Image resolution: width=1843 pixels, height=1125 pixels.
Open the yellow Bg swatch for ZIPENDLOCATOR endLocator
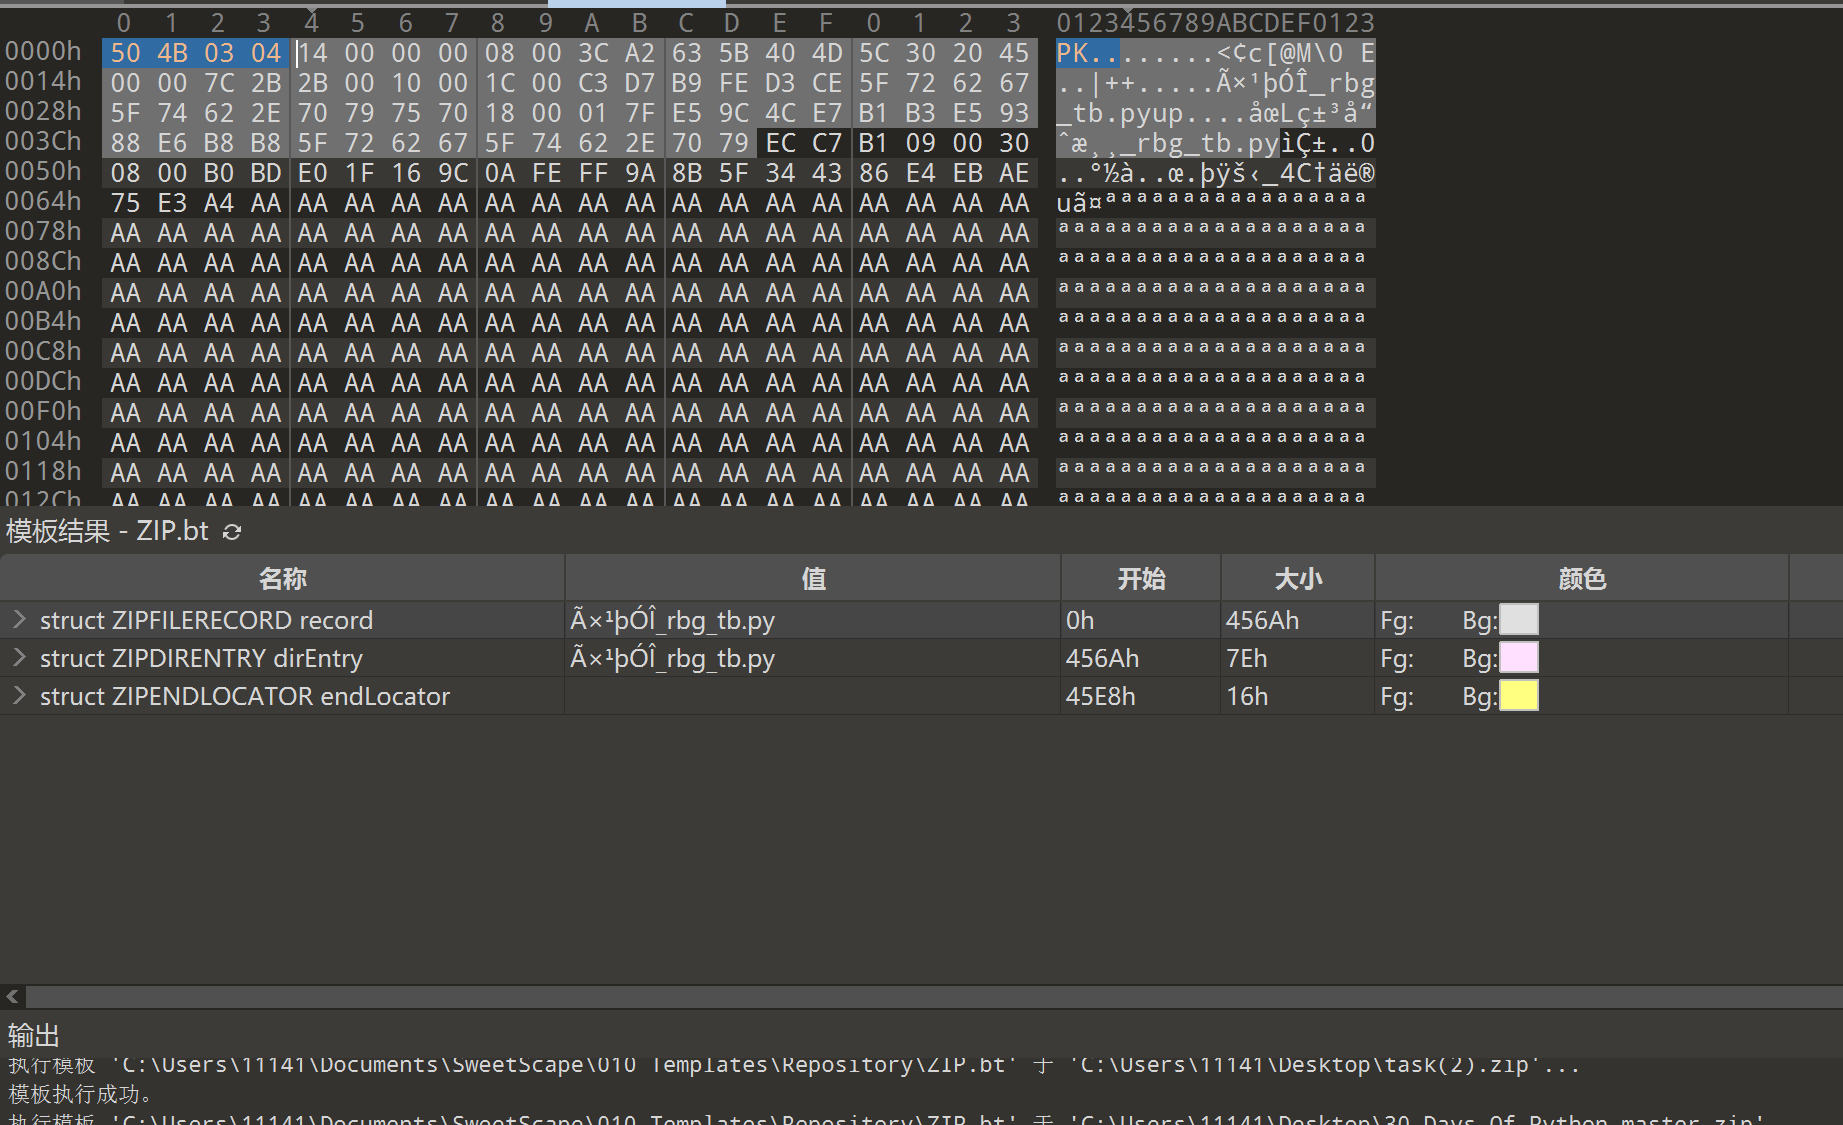point(1519,696)
